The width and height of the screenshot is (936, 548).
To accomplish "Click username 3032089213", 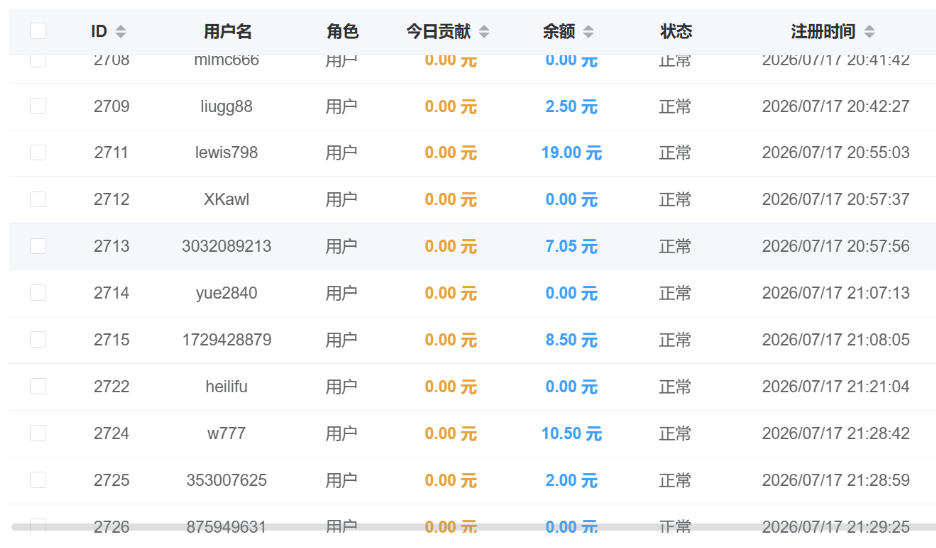I will point(226,246).
